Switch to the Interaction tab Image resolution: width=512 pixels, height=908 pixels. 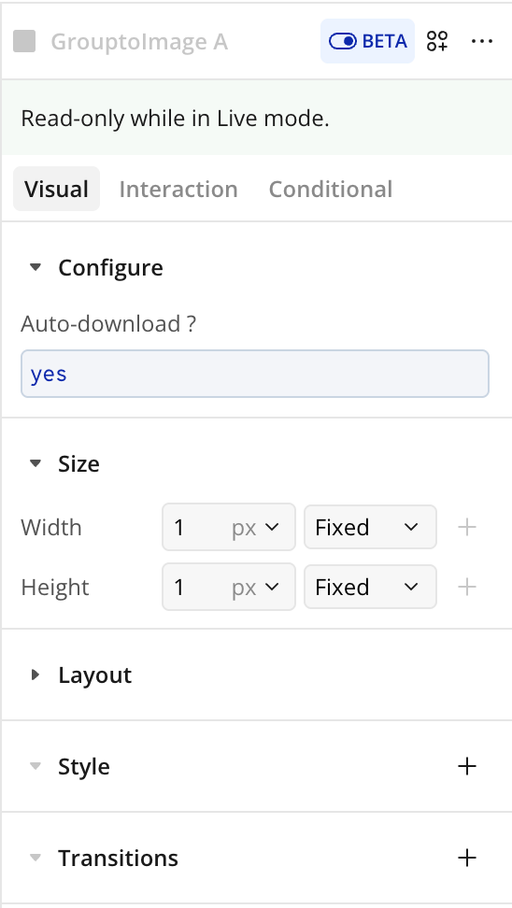[178, 189]
